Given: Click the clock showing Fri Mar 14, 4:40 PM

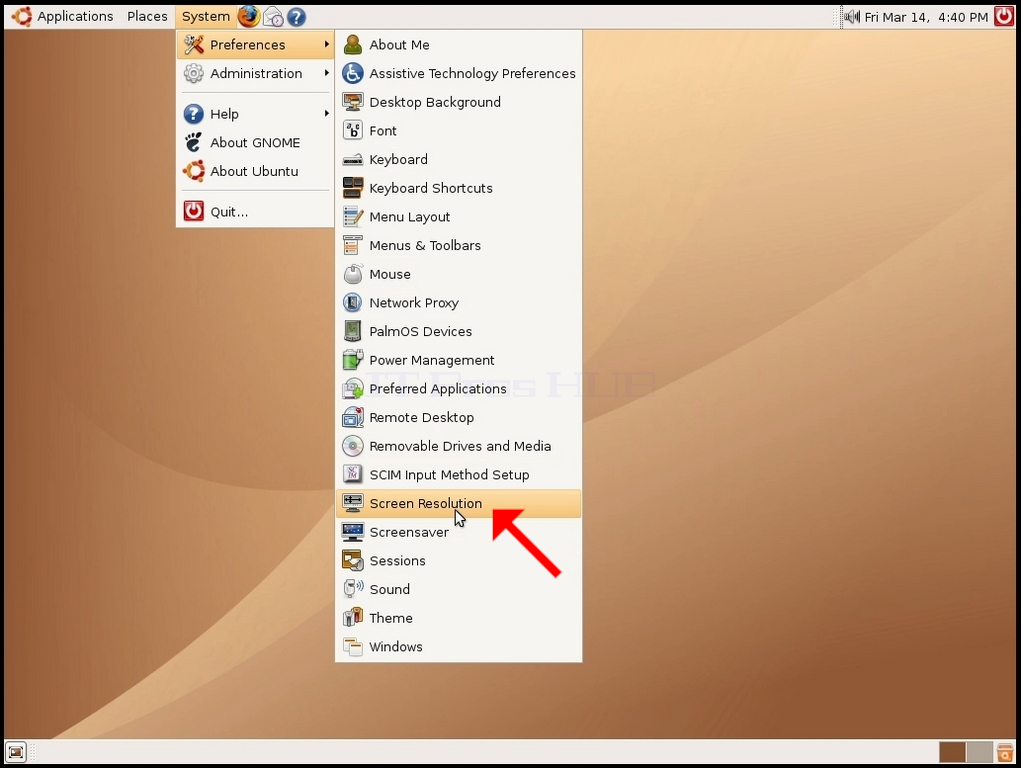Looking at the screenshot, I should (x=926, y=17).
